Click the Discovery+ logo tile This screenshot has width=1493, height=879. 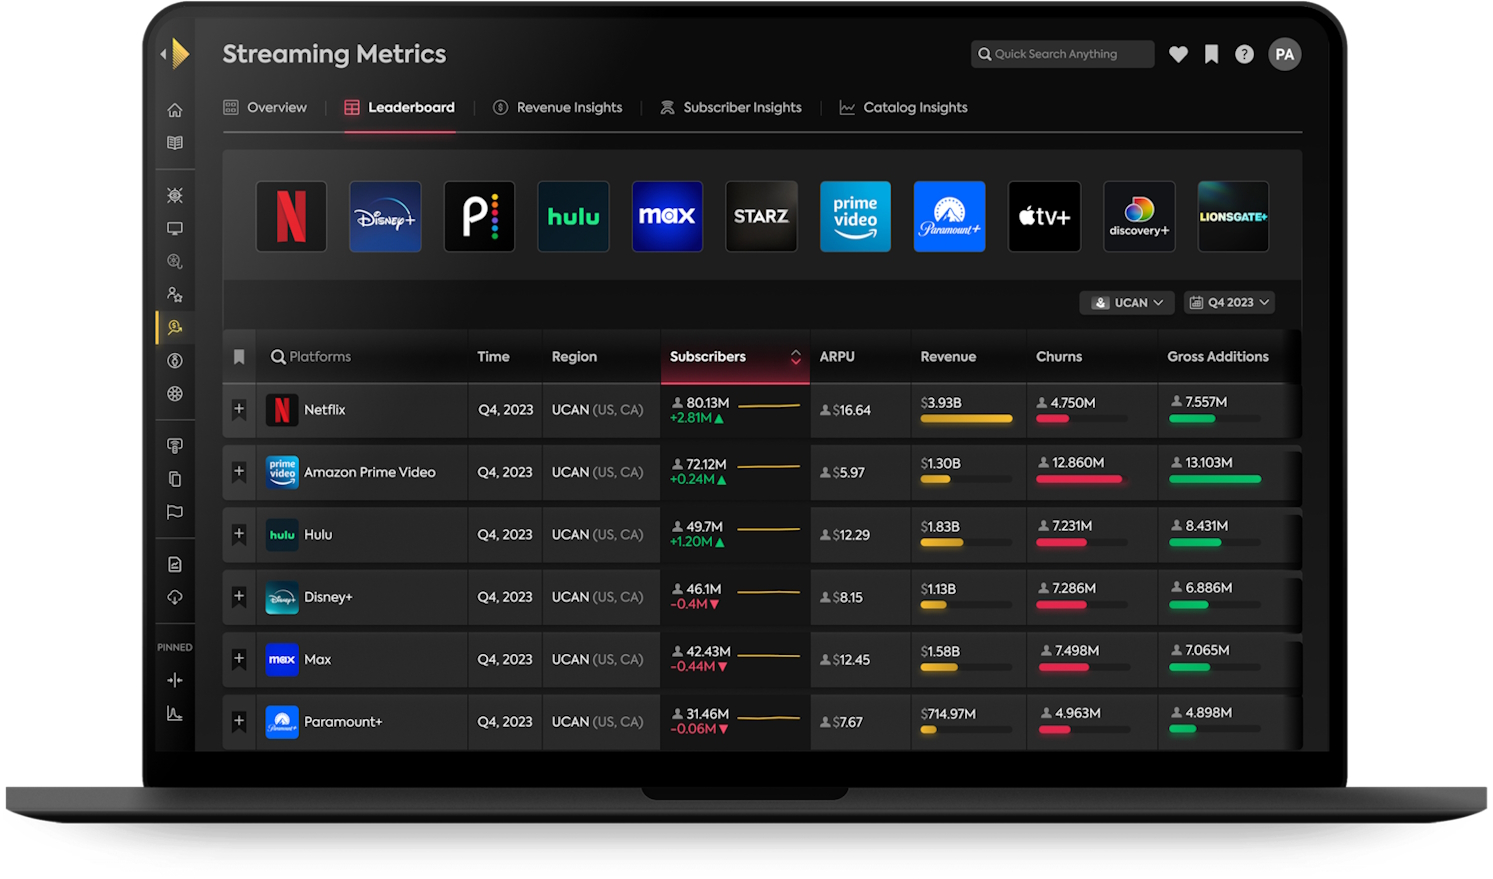pyautogui.click(x=1138, y=216)
